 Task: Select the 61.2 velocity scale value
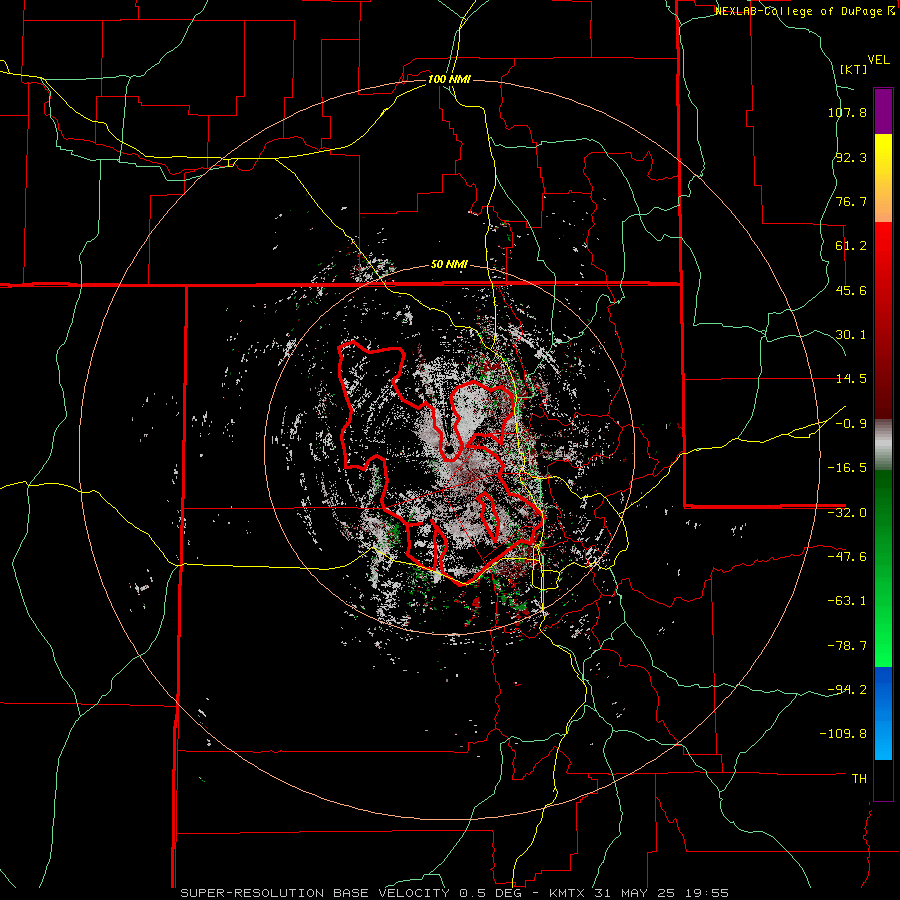point(851,246)
